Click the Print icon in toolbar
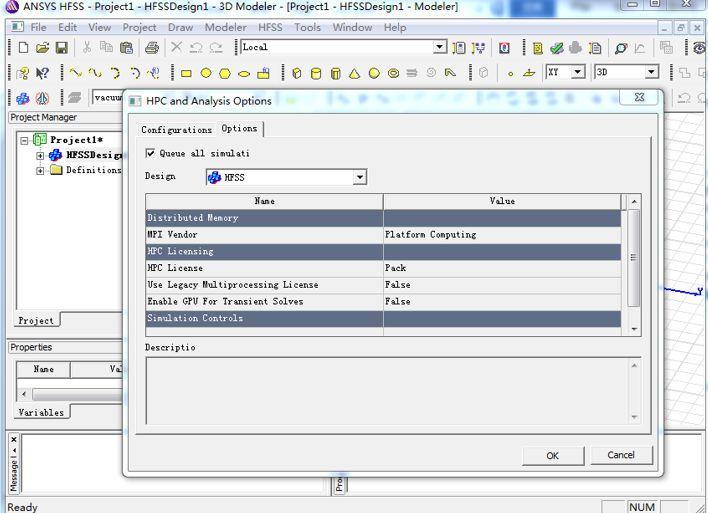 [151, 48]
